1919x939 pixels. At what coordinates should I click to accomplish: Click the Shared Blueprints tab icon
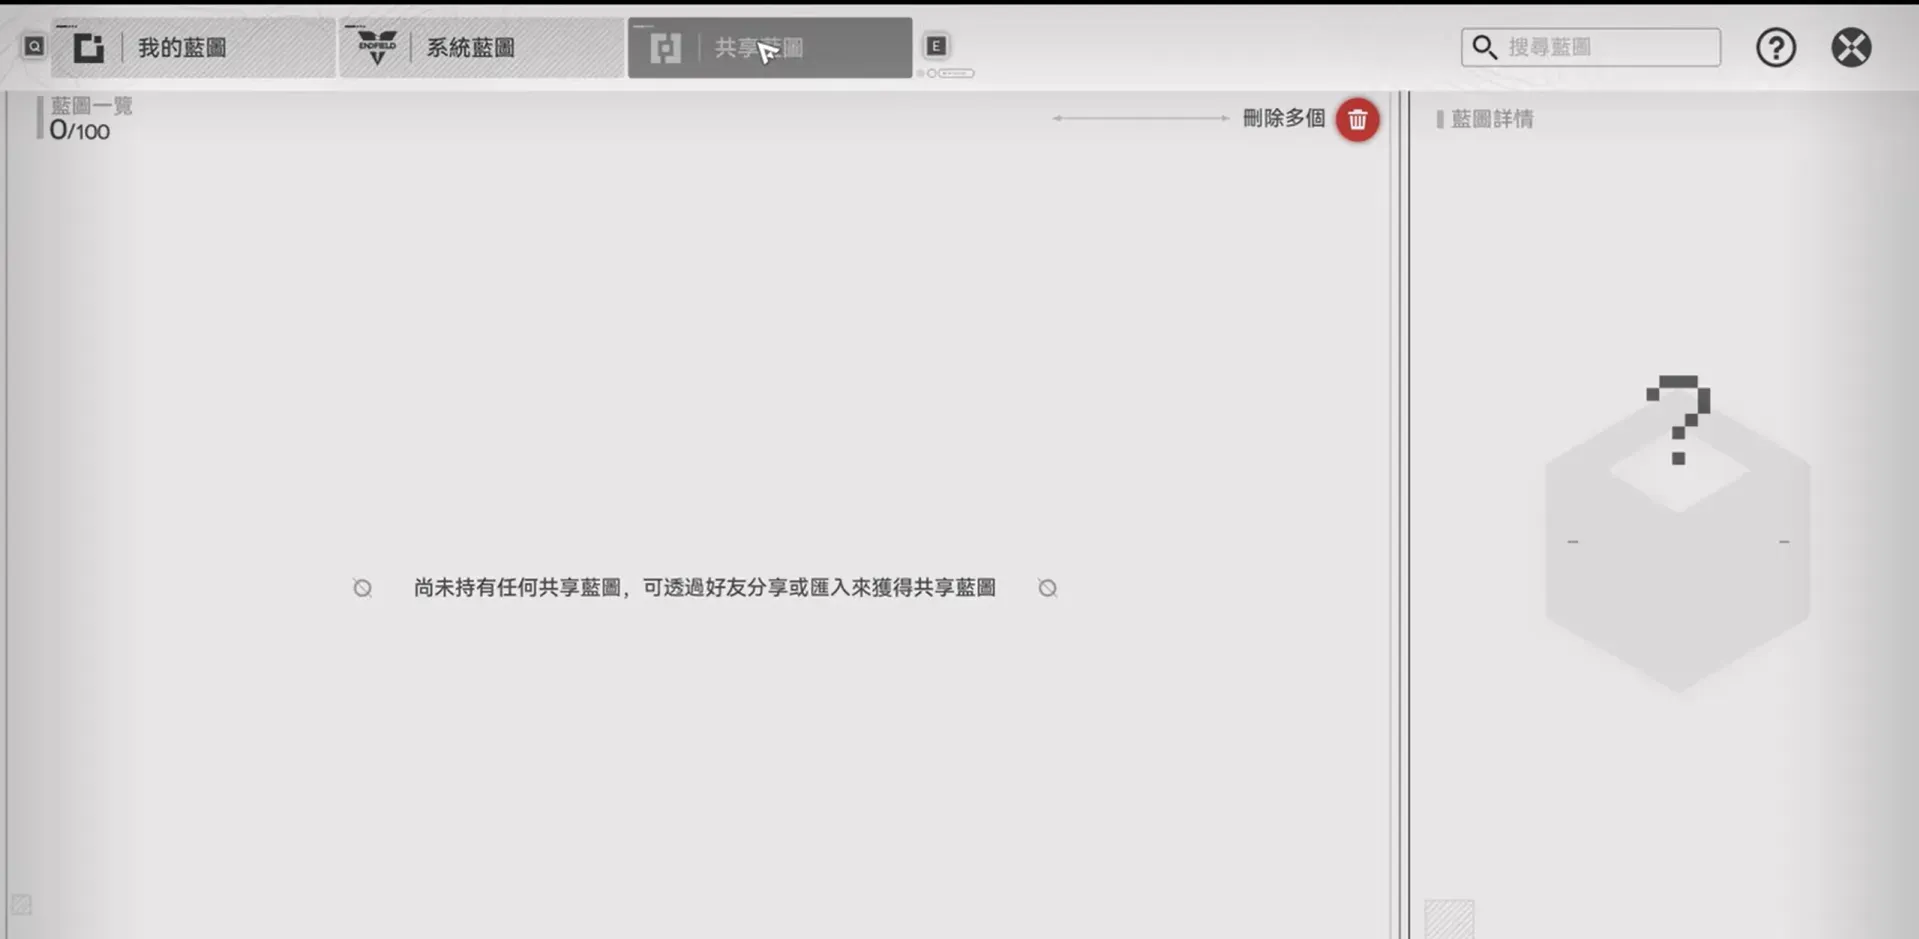tap(665, 47)
